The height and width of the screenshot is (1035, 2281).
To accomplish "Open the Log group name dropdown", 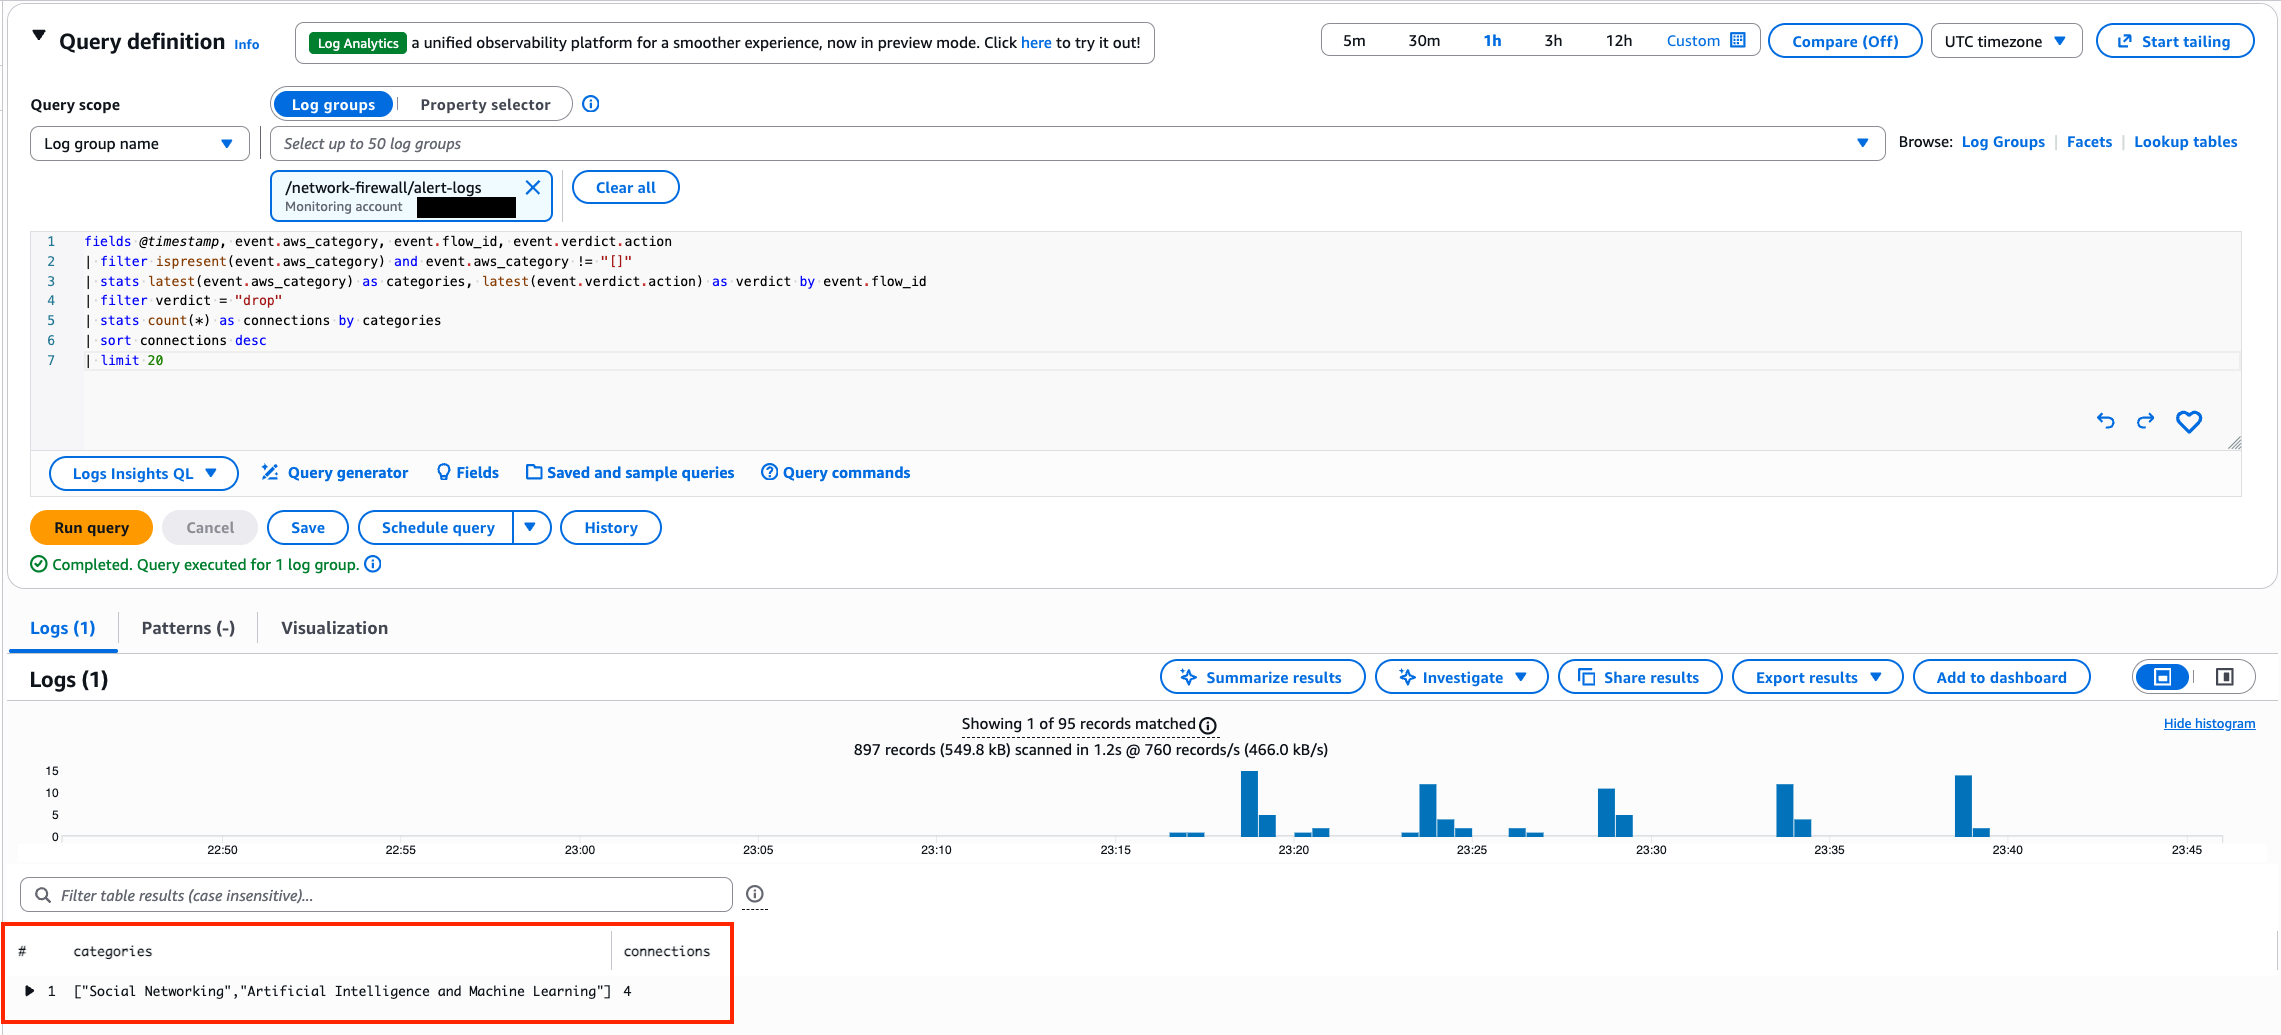I will pyautogui.click(x=140, y=143).
